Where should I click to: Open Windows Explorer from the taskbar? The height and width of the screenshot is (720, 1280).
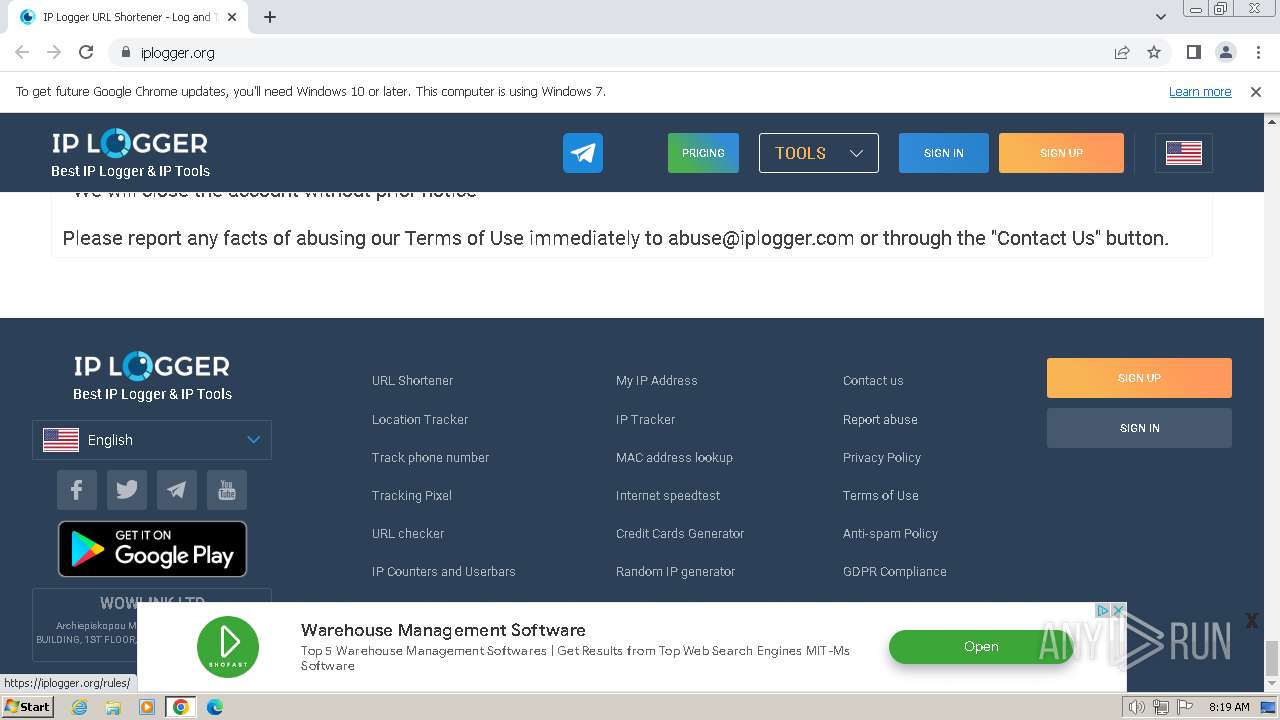pyautogui.click(x=113, y=707)
